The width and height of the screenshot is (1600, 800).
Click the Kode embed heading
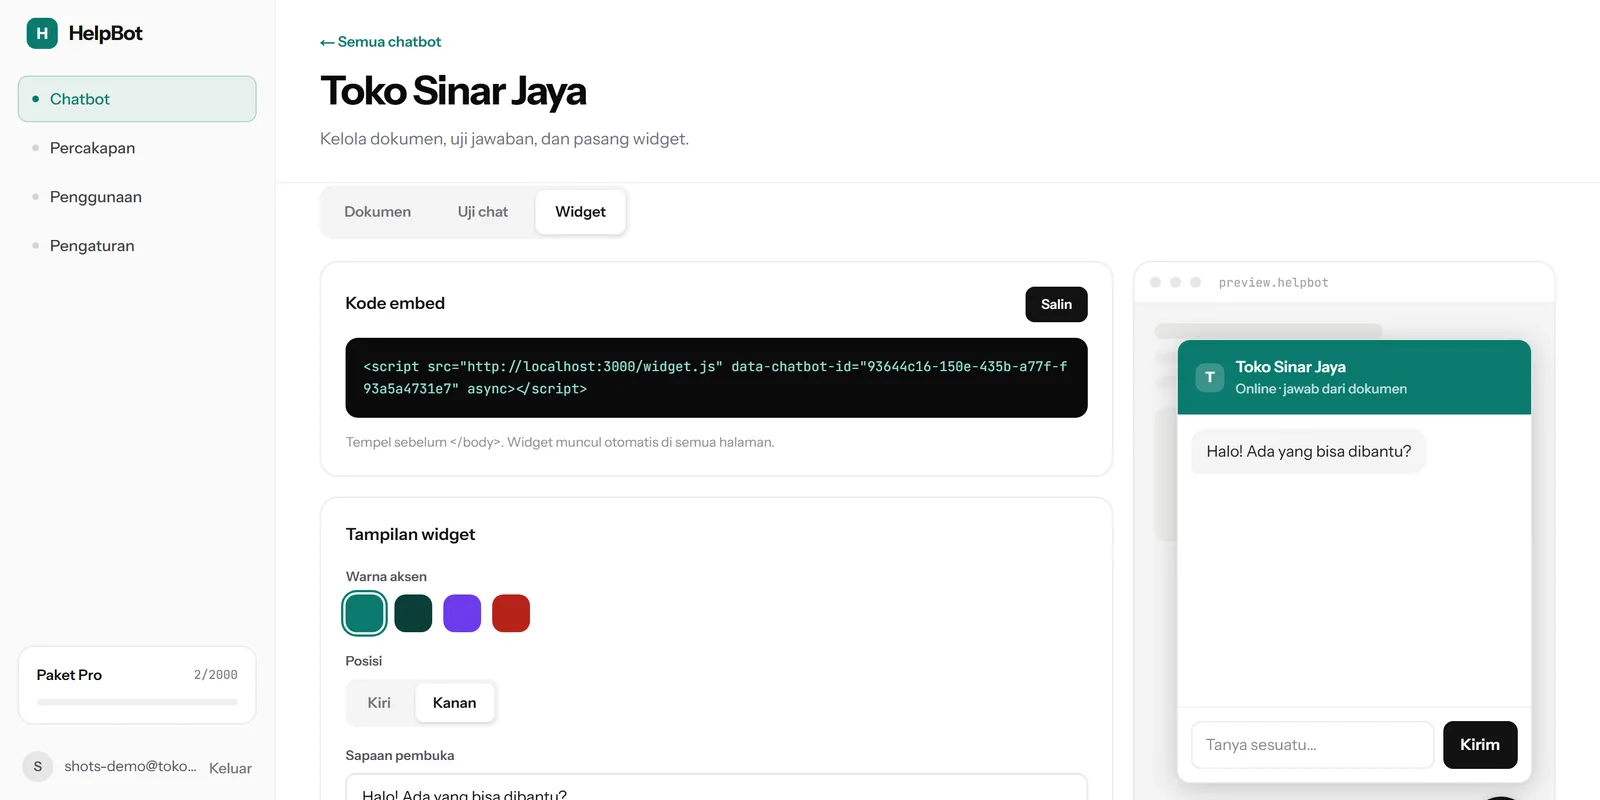pos(395,303)
